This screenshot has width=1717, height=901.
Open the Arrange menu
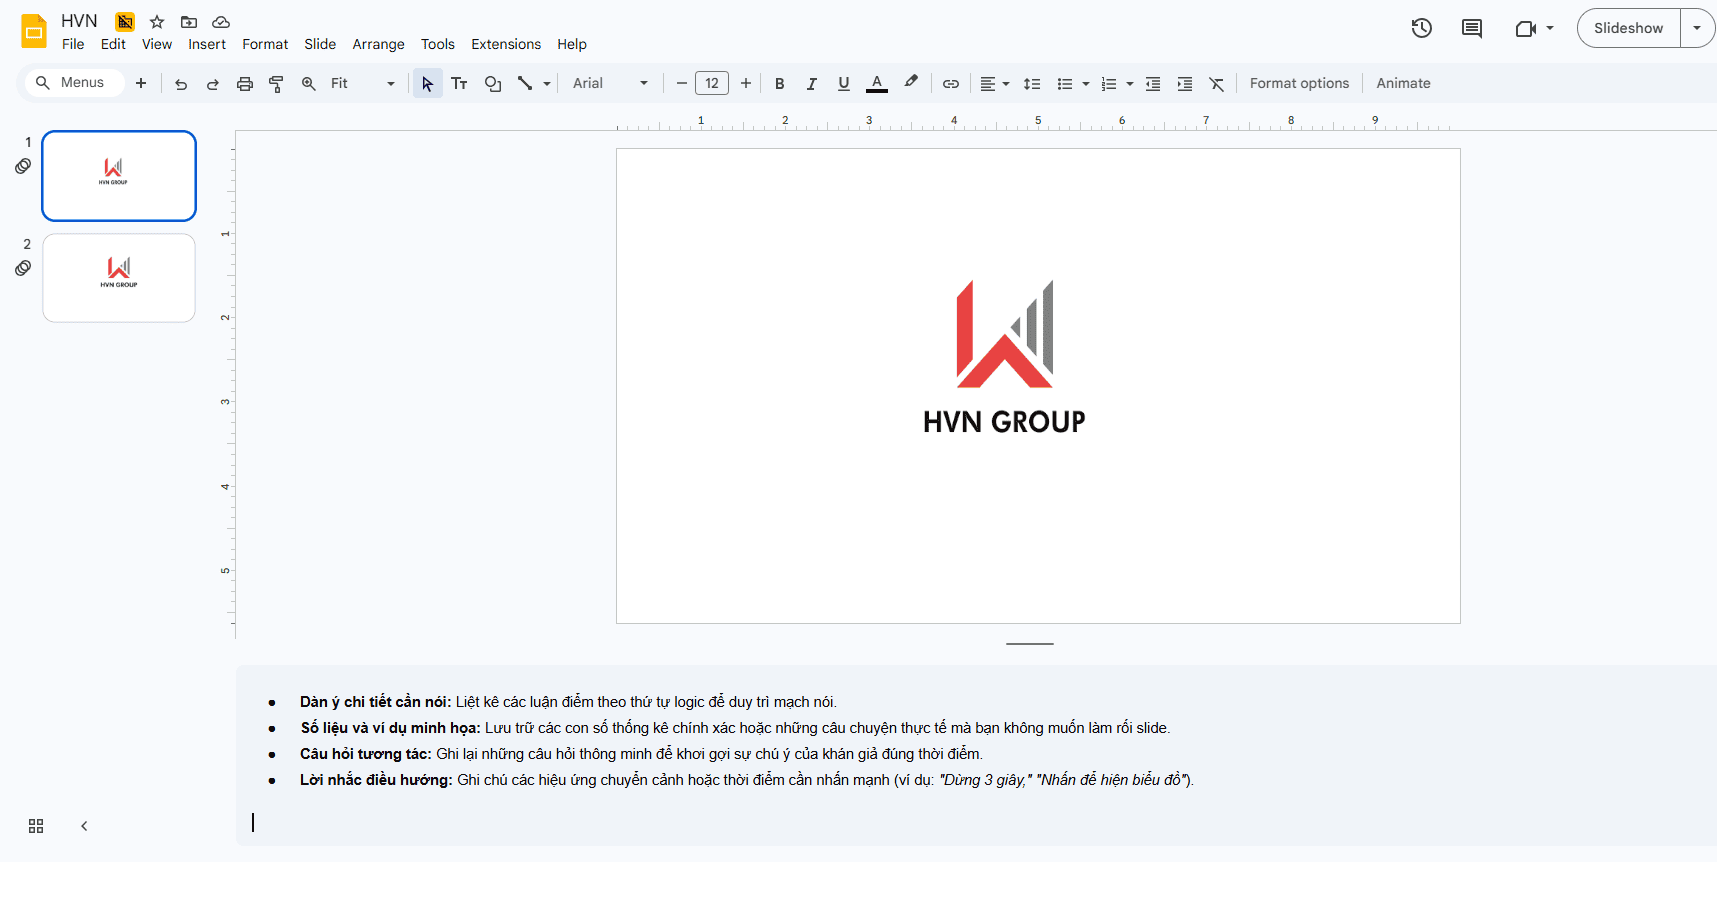[378, 44]
